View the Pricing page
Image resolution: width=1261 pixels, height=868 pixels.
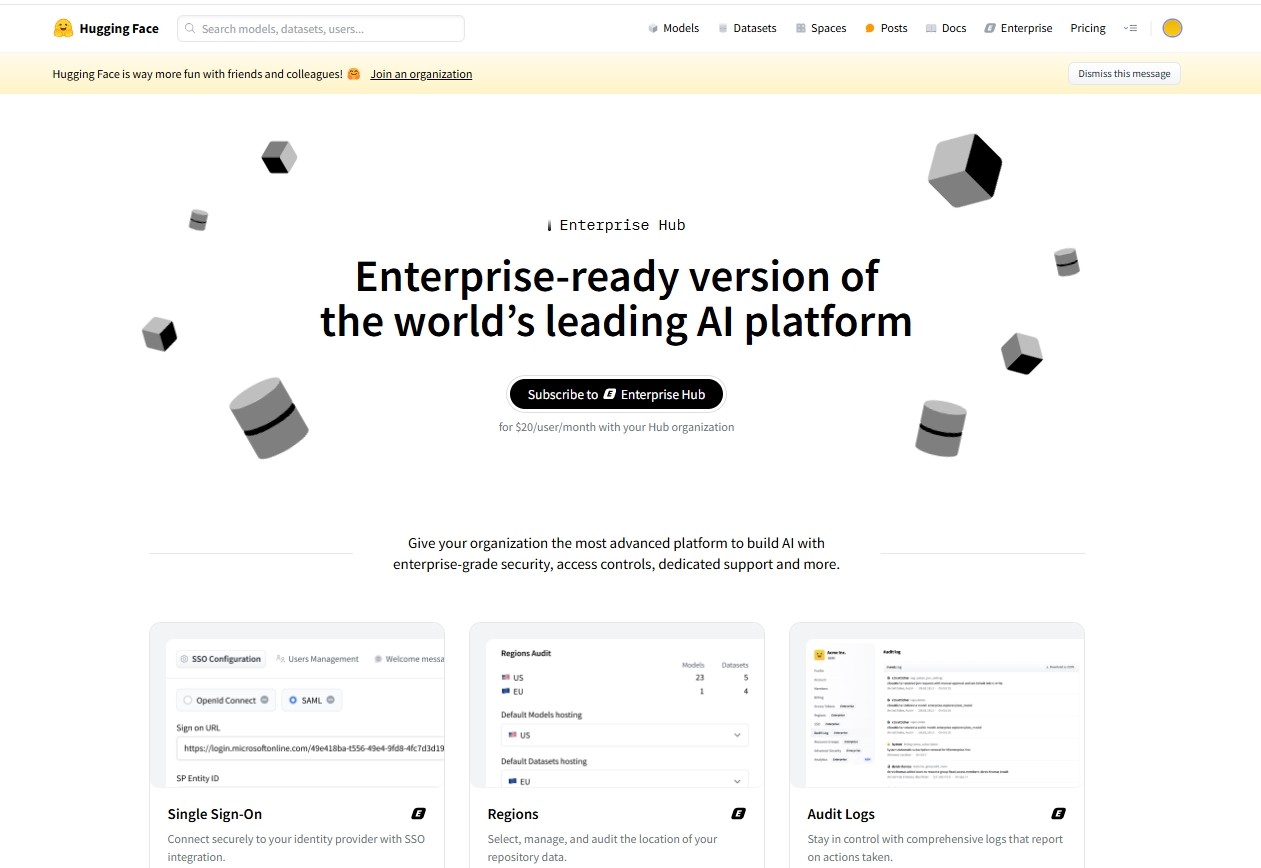(1088, 28)
